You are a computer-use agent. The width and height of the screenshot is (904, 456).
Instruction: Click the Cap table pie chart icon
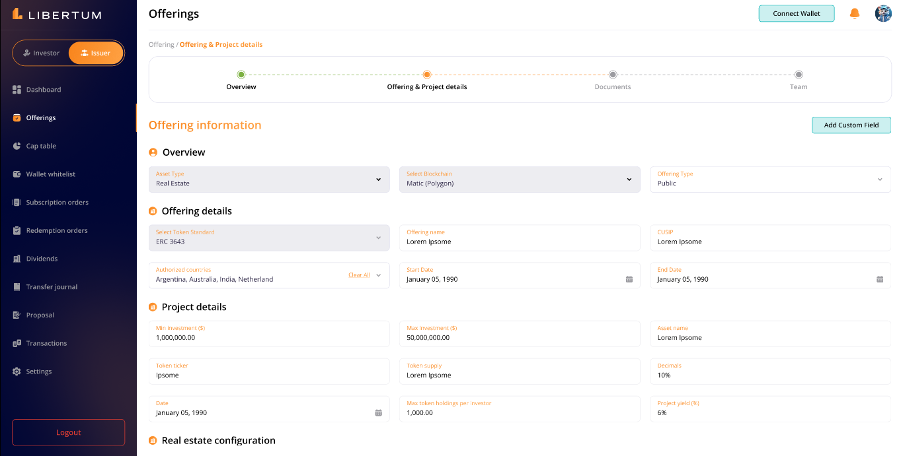(17, 146)
